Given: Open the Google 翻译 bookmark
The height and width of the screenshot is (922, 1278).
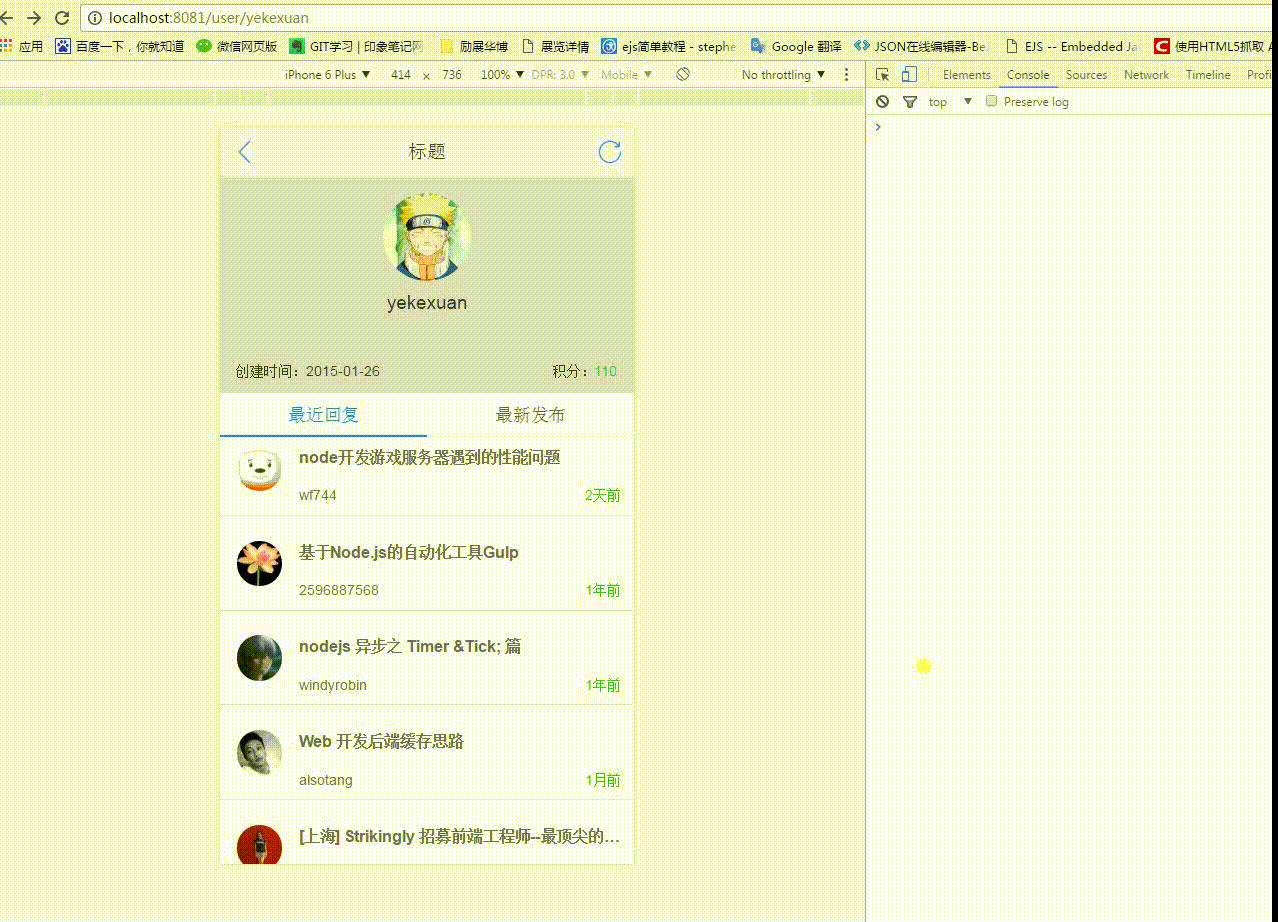Looking at the screenshot, I should click(796, 46).
